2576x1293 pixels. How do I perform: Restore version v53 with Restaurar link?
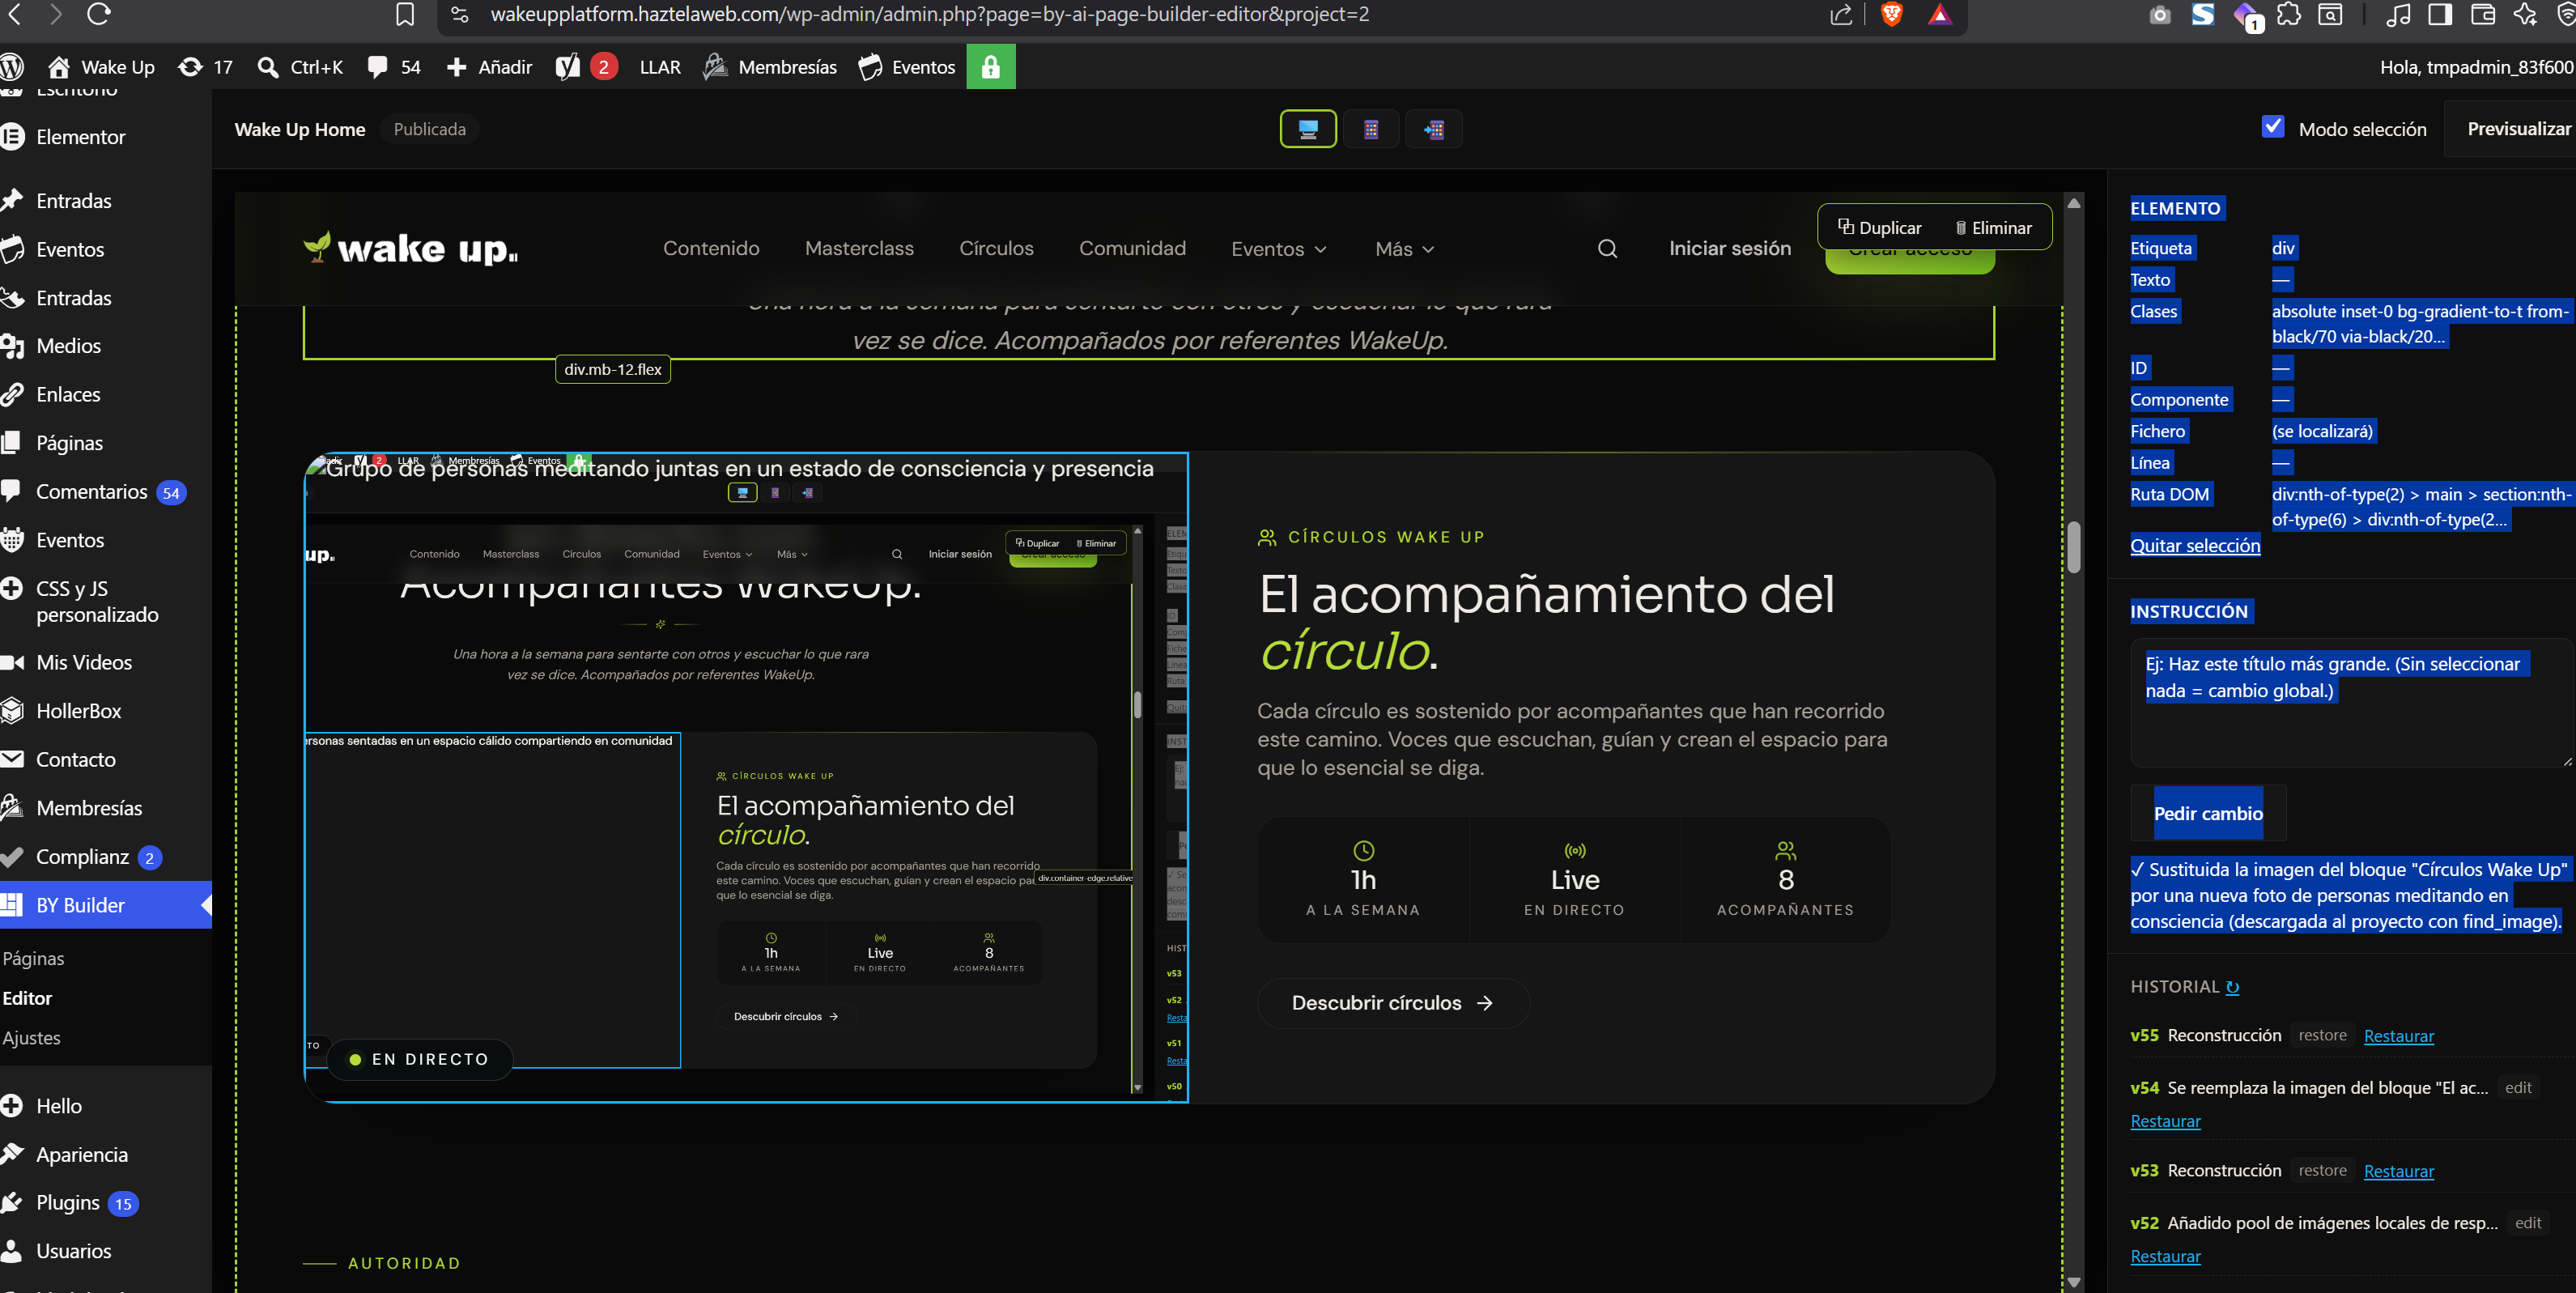point(2398,1171)
